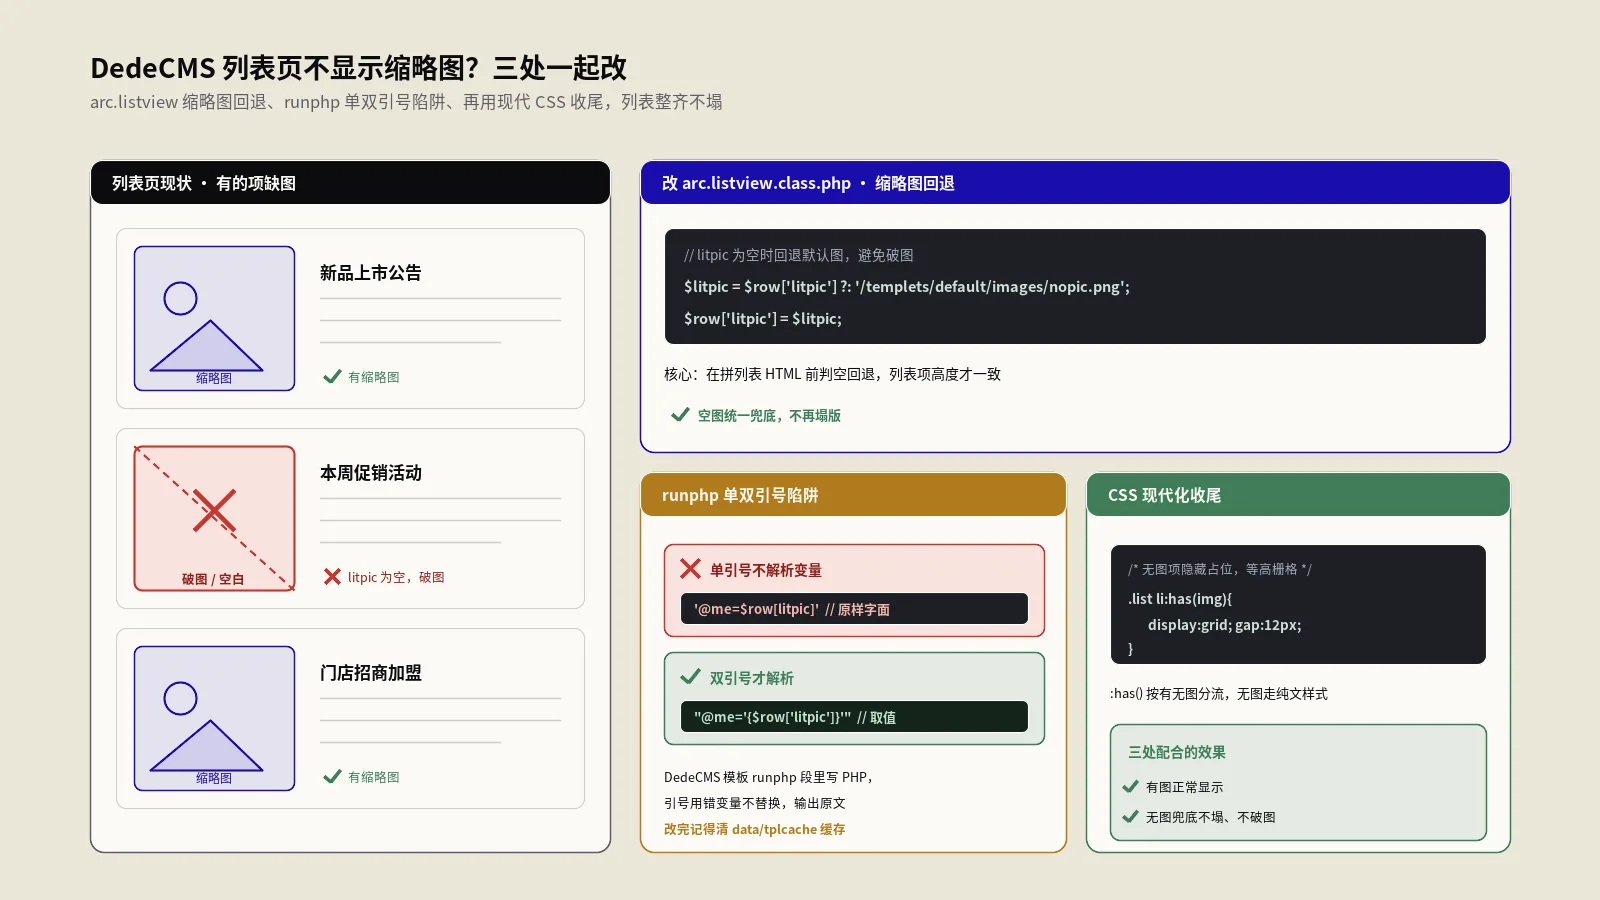
Task: Select the runphp 单双引号陷阱 header
Action: 853,495
